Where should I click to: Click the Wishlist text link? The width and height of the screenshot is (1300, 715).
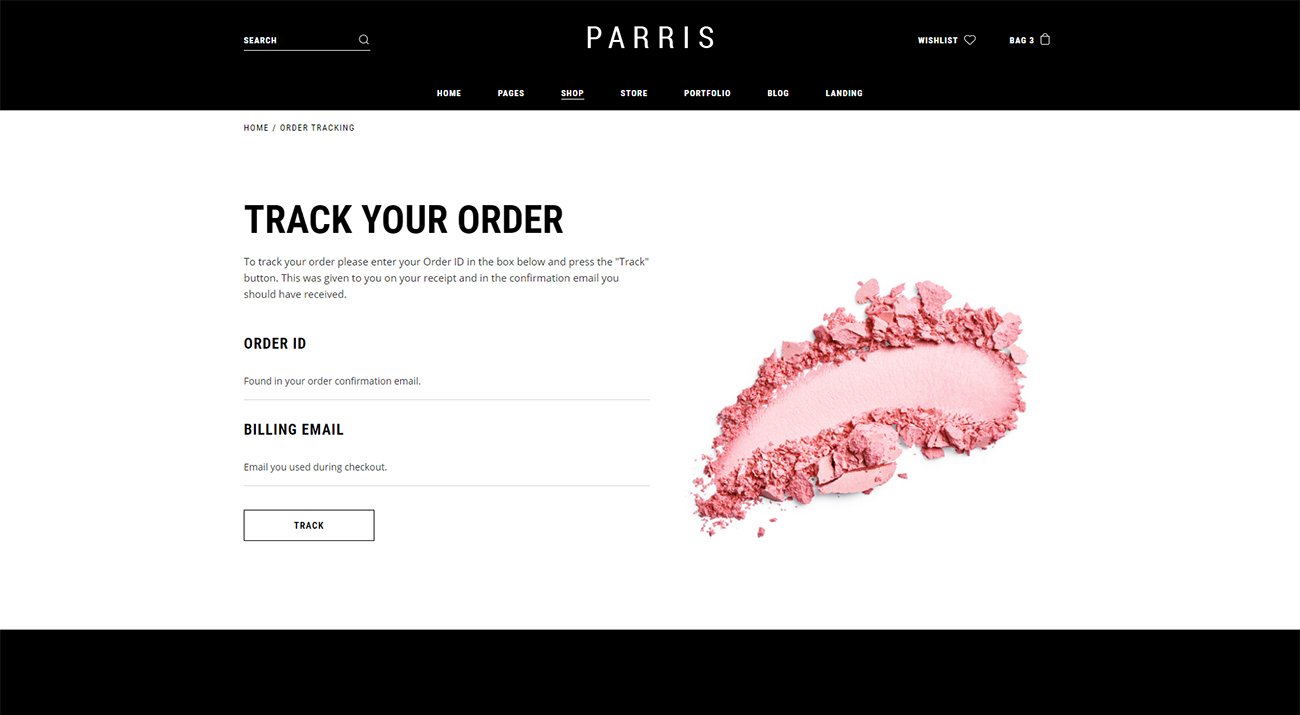pyautogui.click(x=938, y=40)
